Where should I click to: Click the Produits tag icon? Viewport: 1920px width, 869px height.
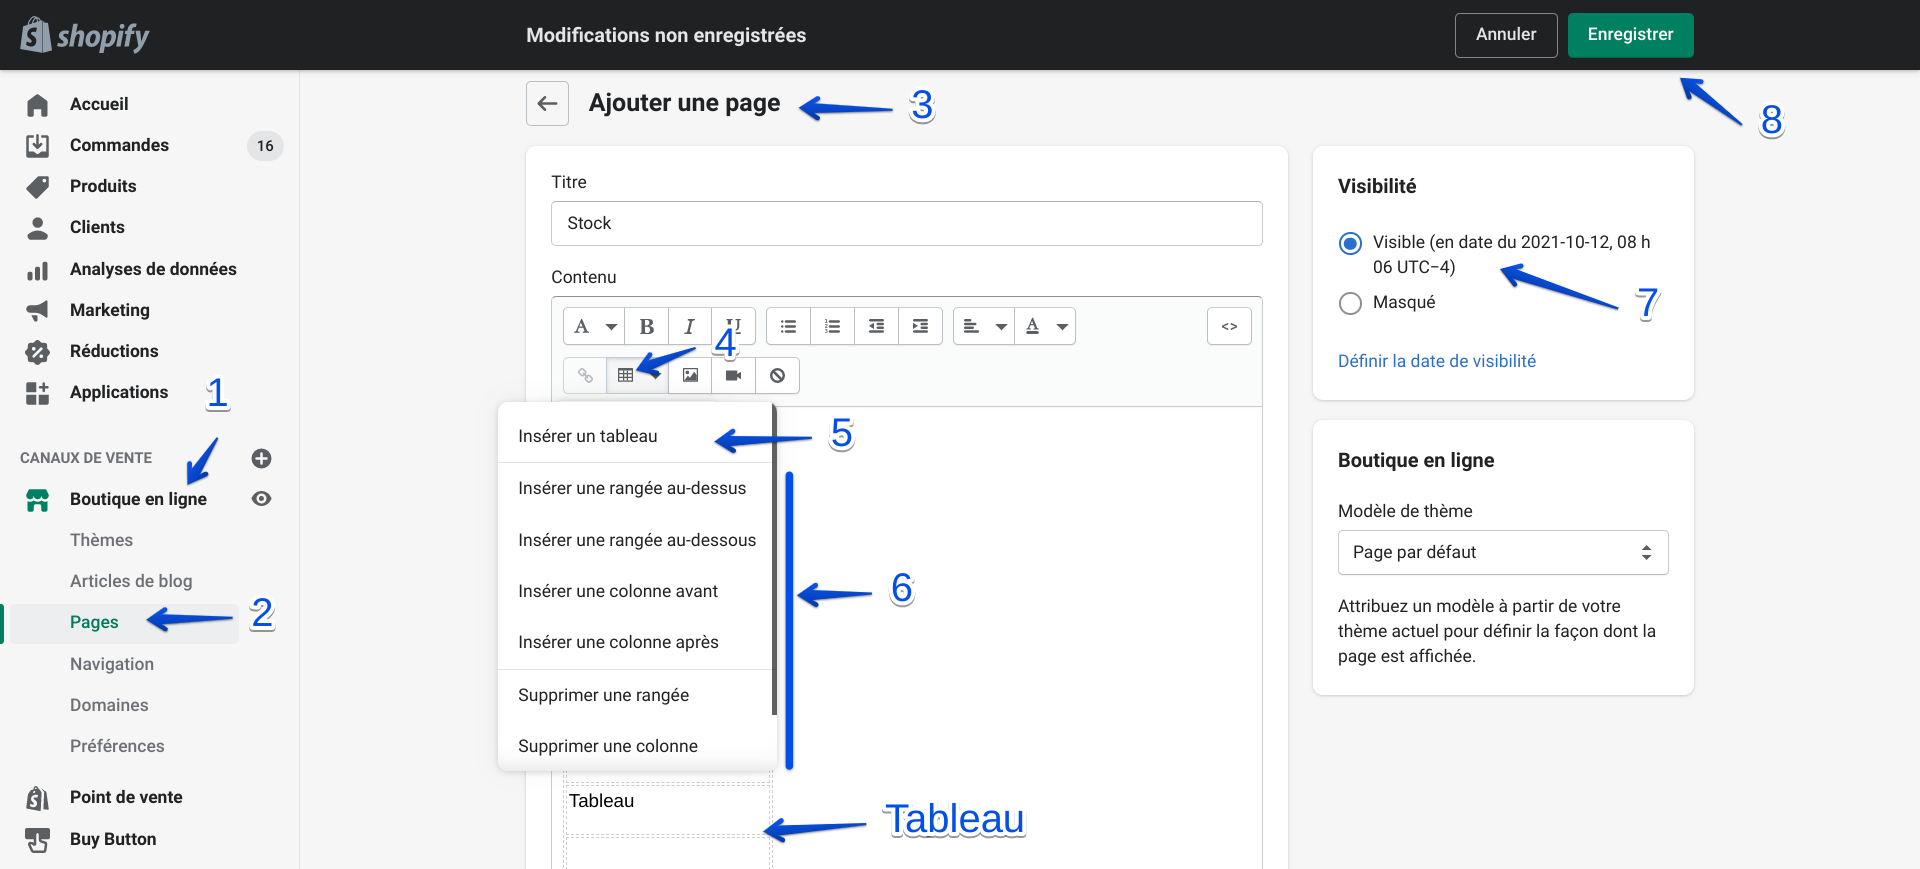pyautogui.click(x=38, y=186)
